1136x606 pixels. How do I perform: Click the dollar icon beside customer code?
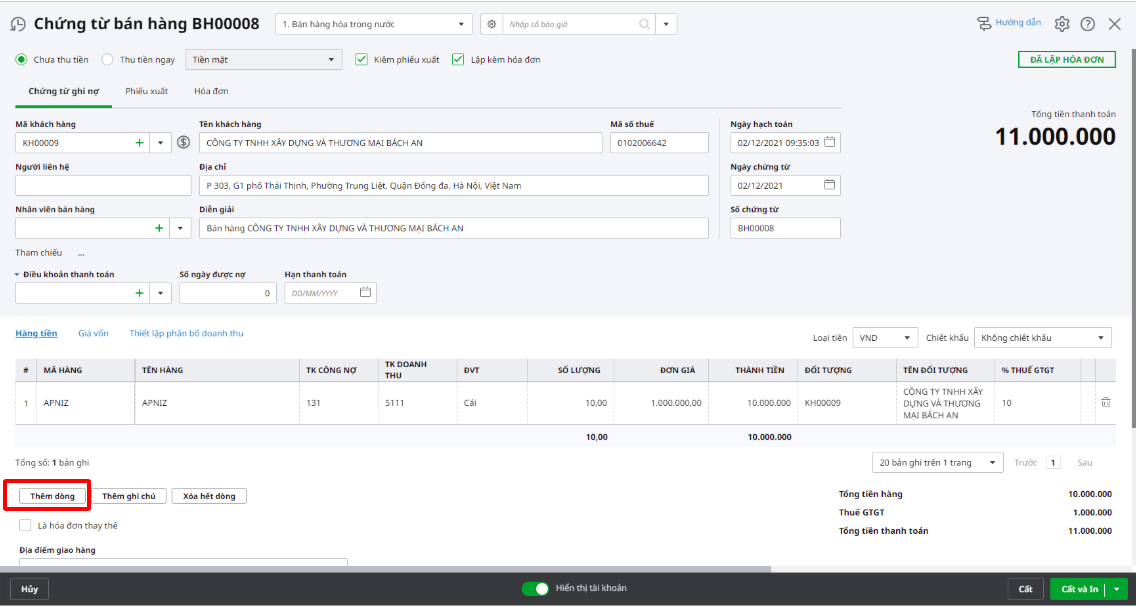click(183, 143)
